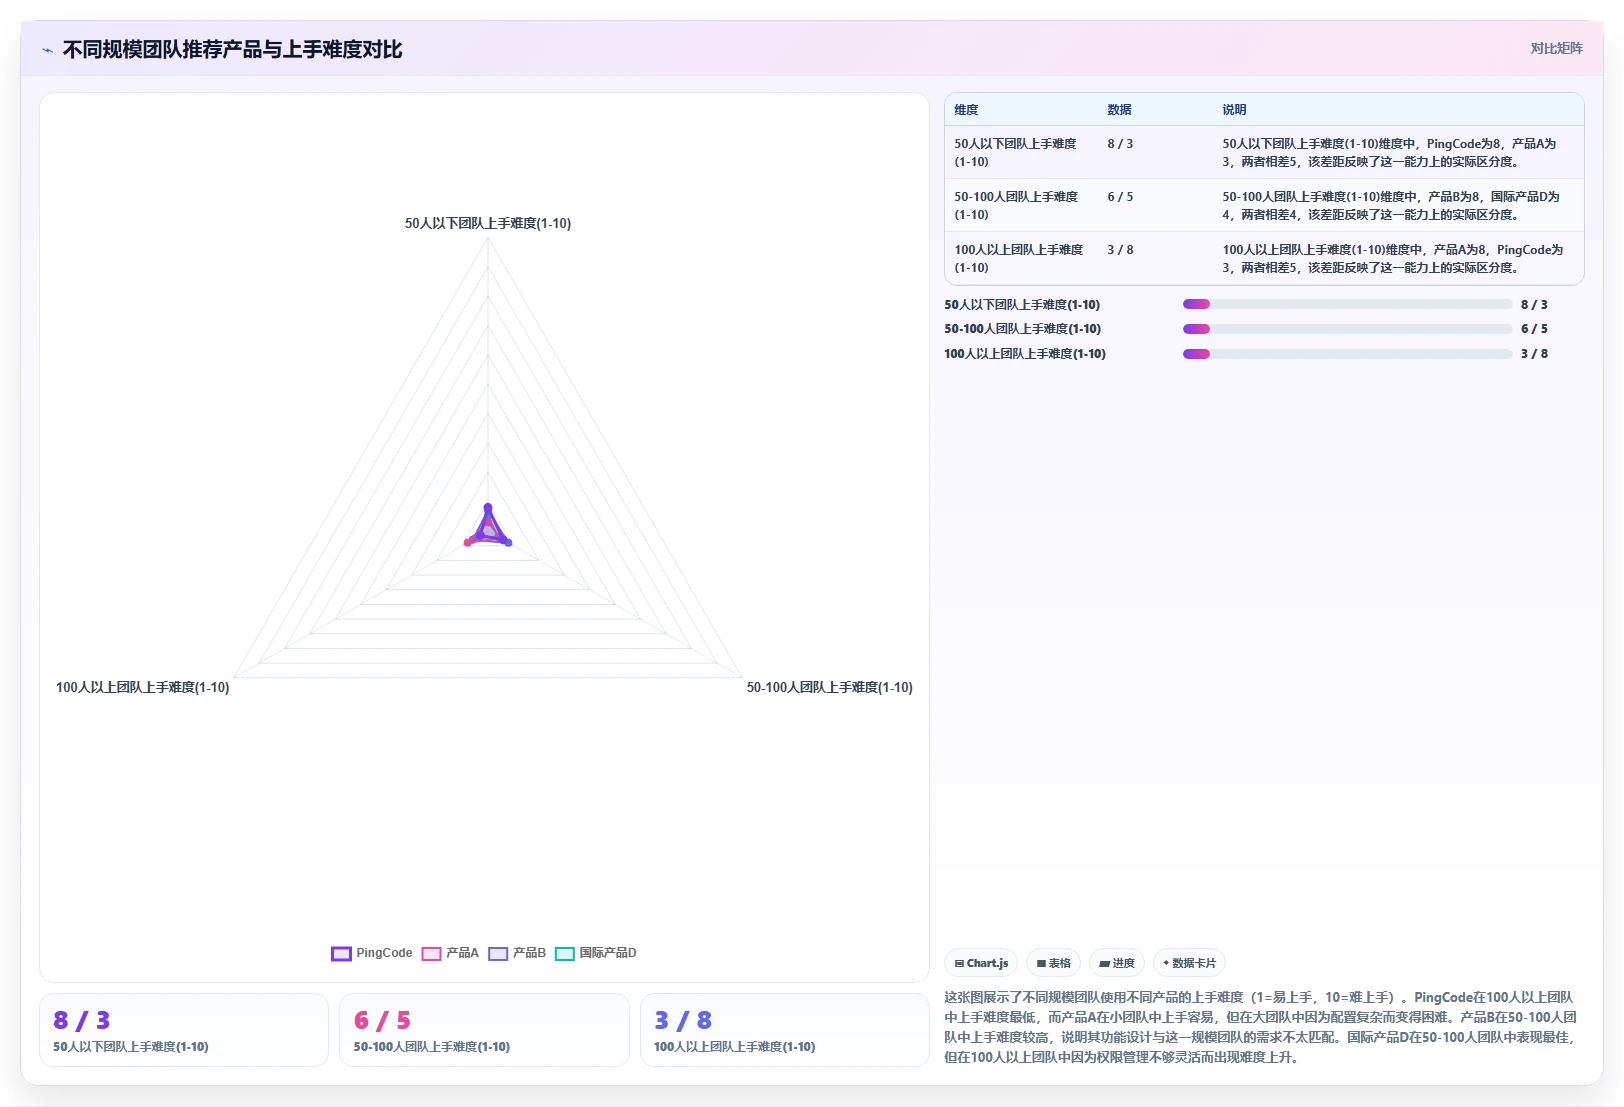The height and width of the screenshot is (1107, 1624).
Task: Click the 国际产品D teal legend swatch
Action: [565, 953]
